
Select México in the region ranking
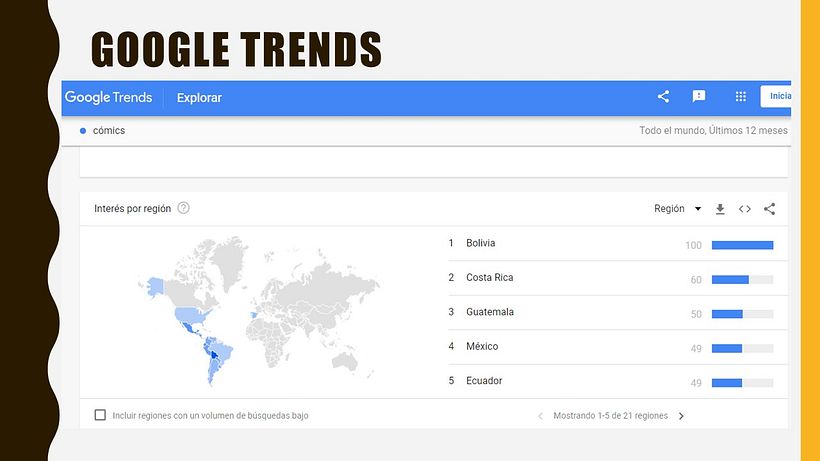pyautogui.click(x=482, y=347)
